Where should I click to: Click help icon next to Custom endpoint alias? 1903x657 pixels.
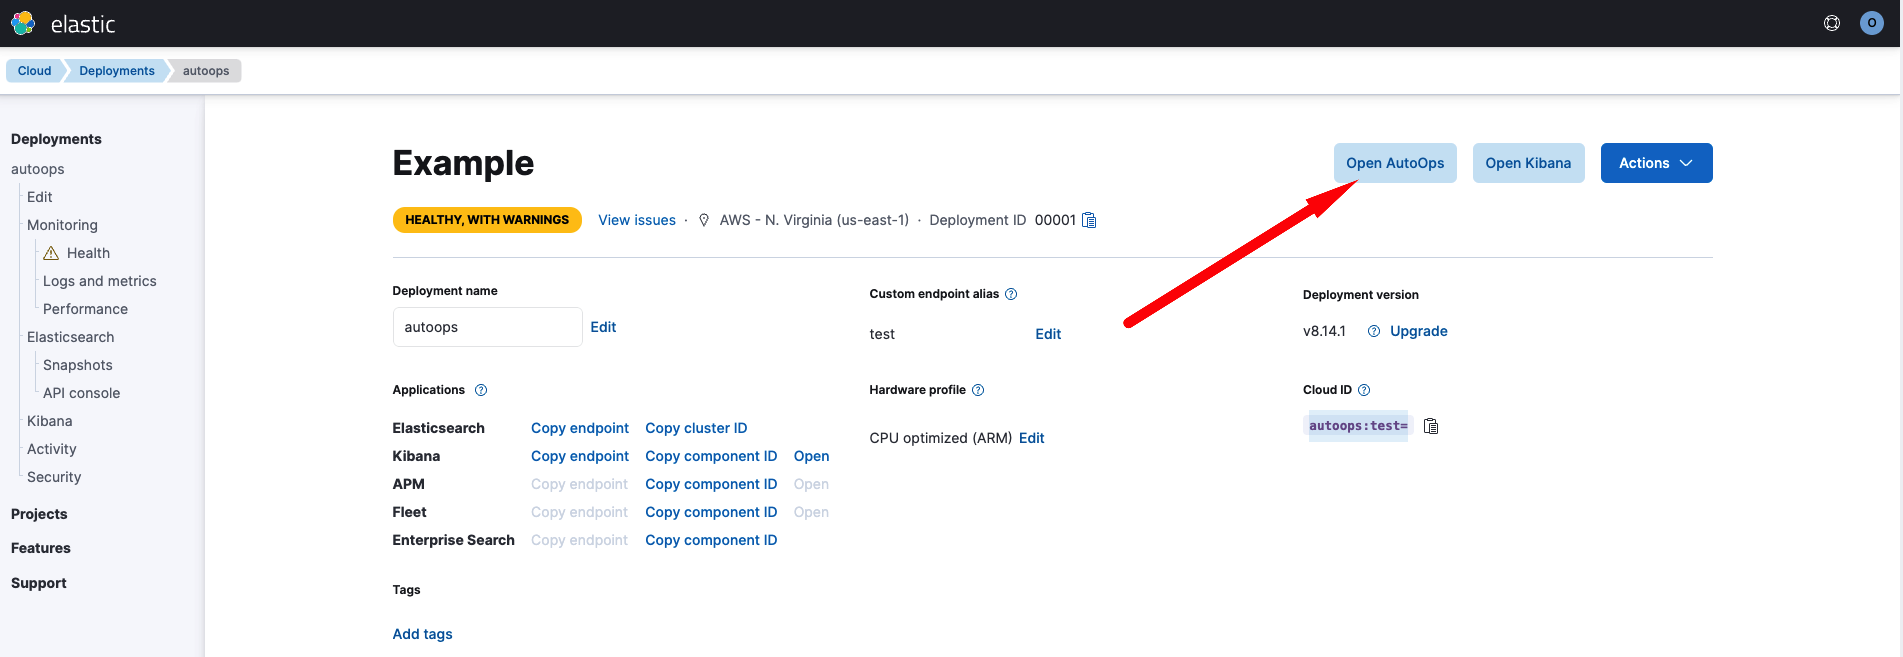coord(1011,294)
